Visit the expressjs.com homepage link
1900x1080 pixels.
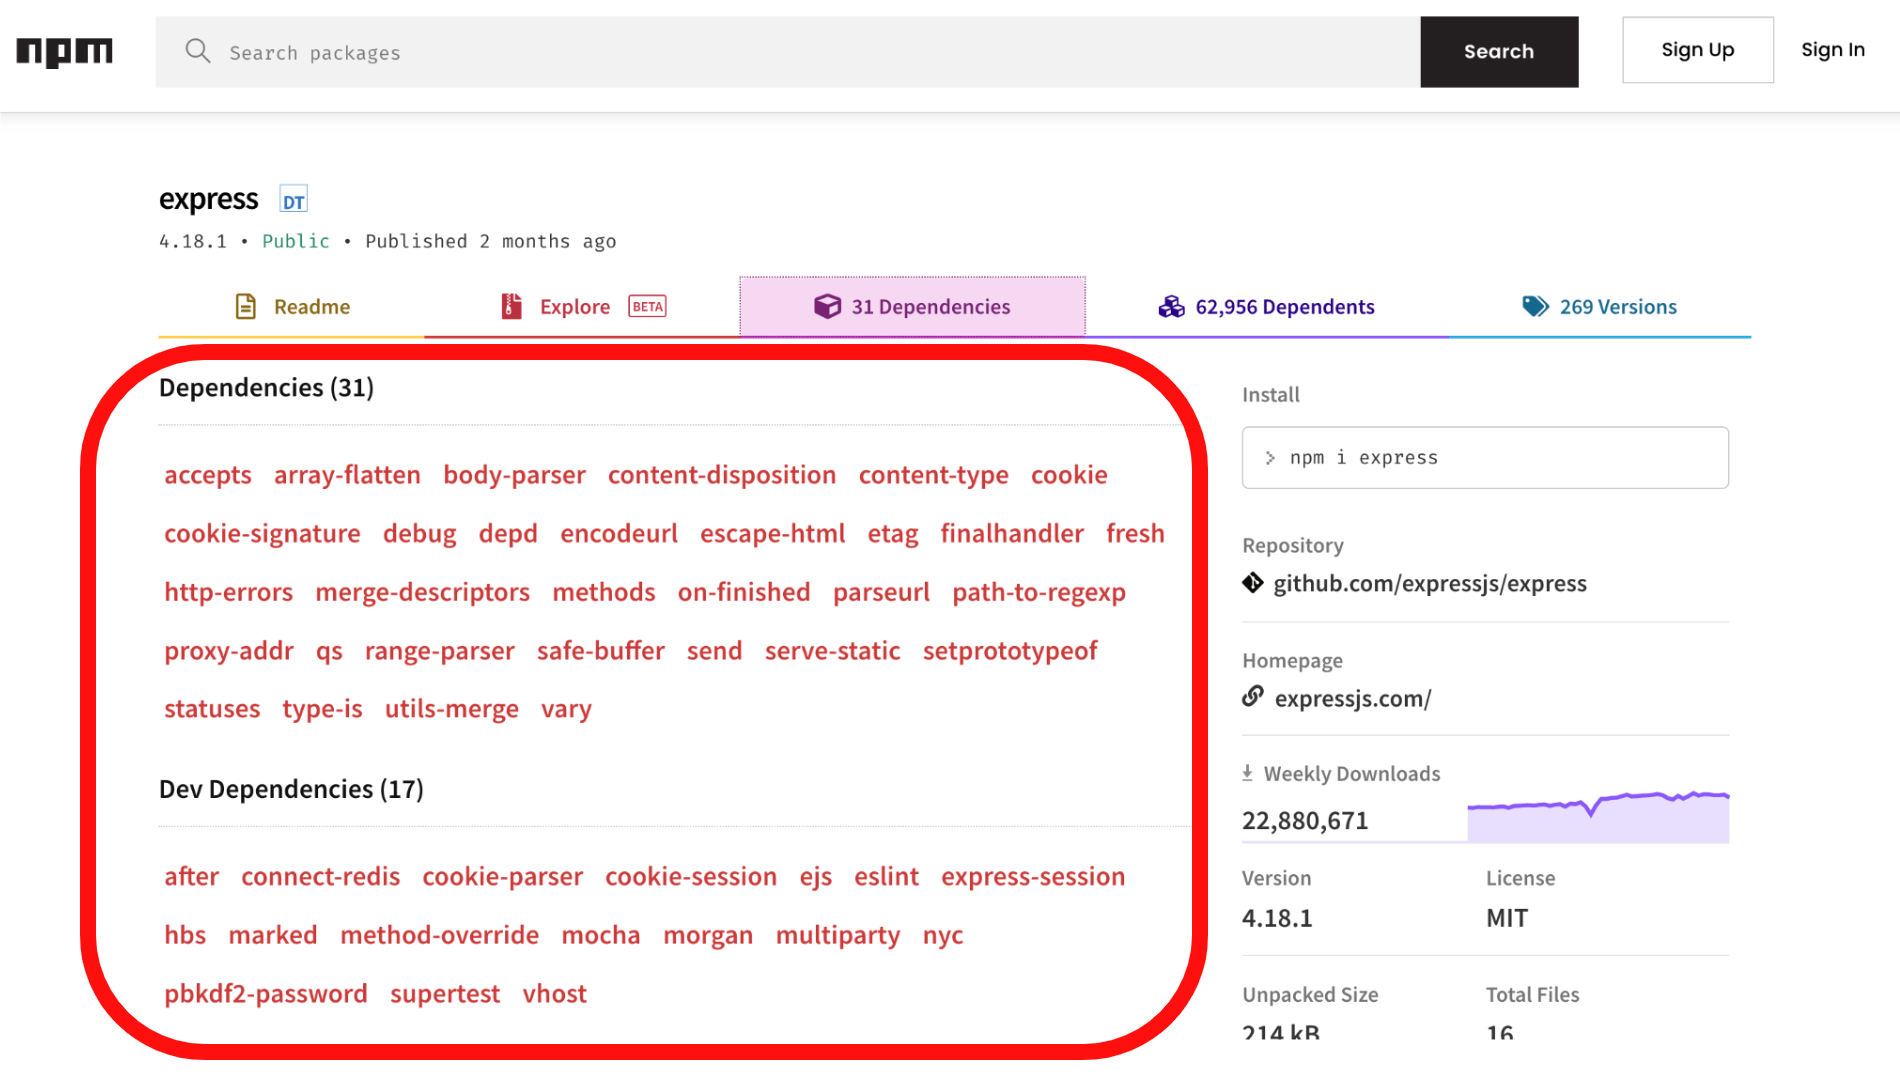1353,699
